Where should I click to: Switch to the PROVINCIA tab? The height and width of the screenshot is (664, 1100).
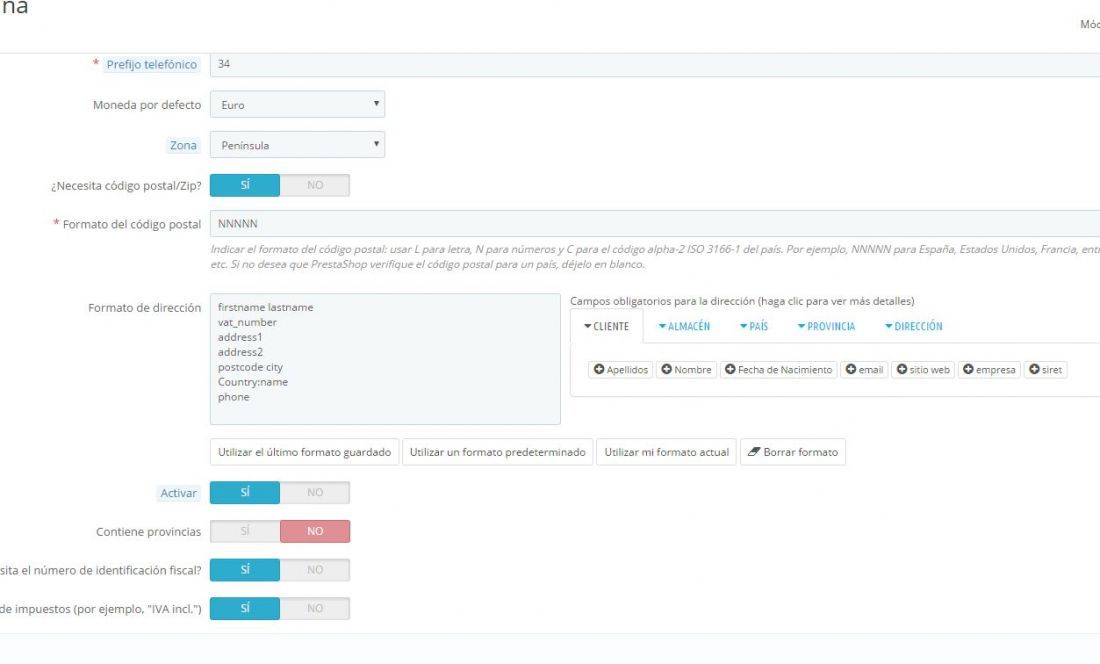click(826, 326)
